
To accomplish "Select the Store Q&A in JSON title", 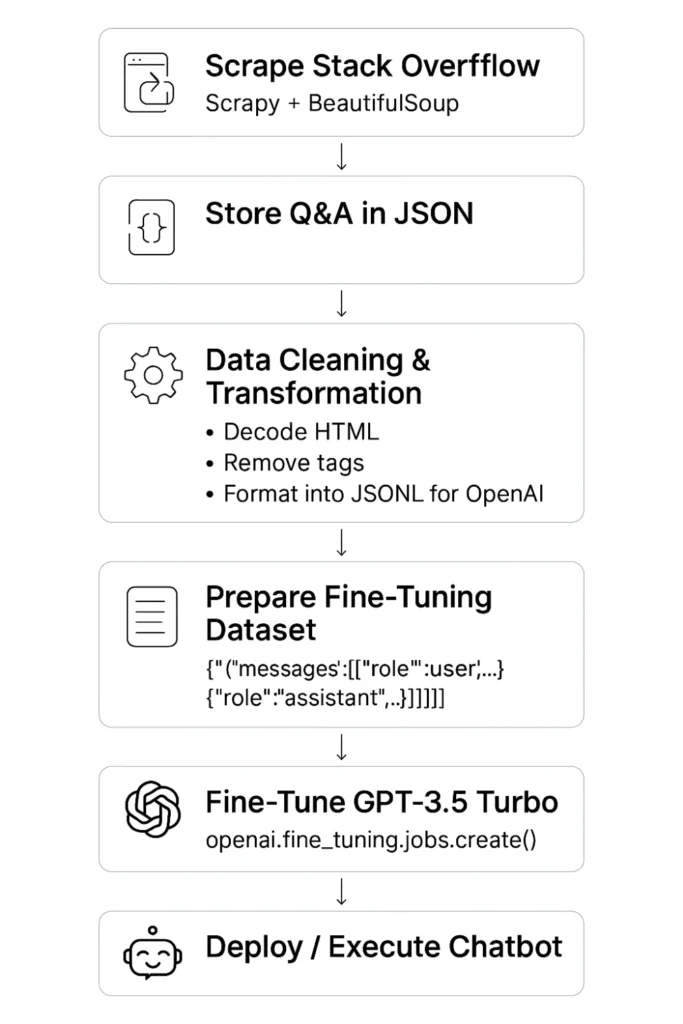I will point(339,213).
